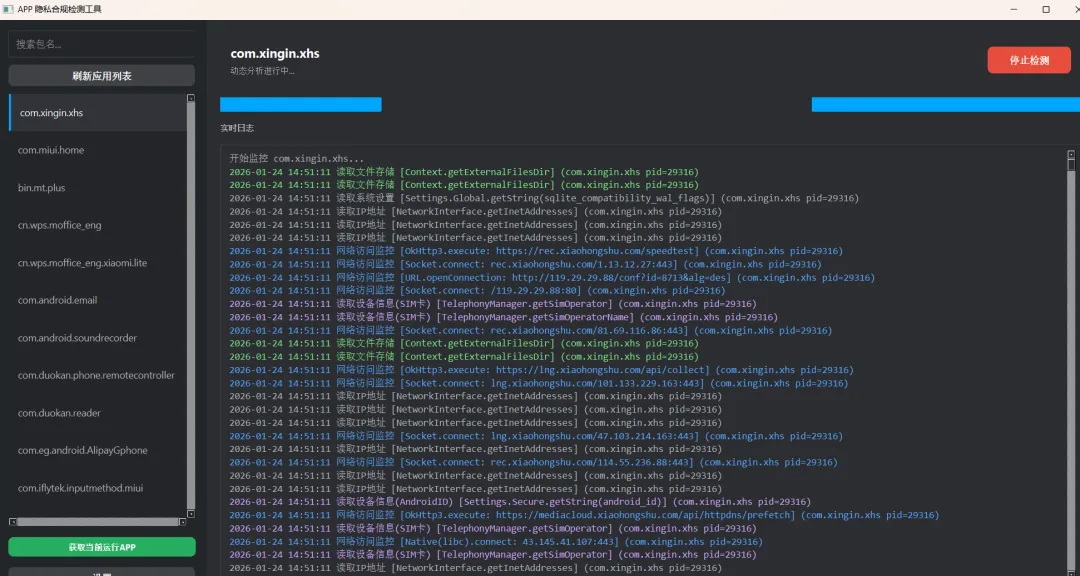Click the 停止检测 red button
This screenshot has width=1080, height=576.
point(1028,60)
